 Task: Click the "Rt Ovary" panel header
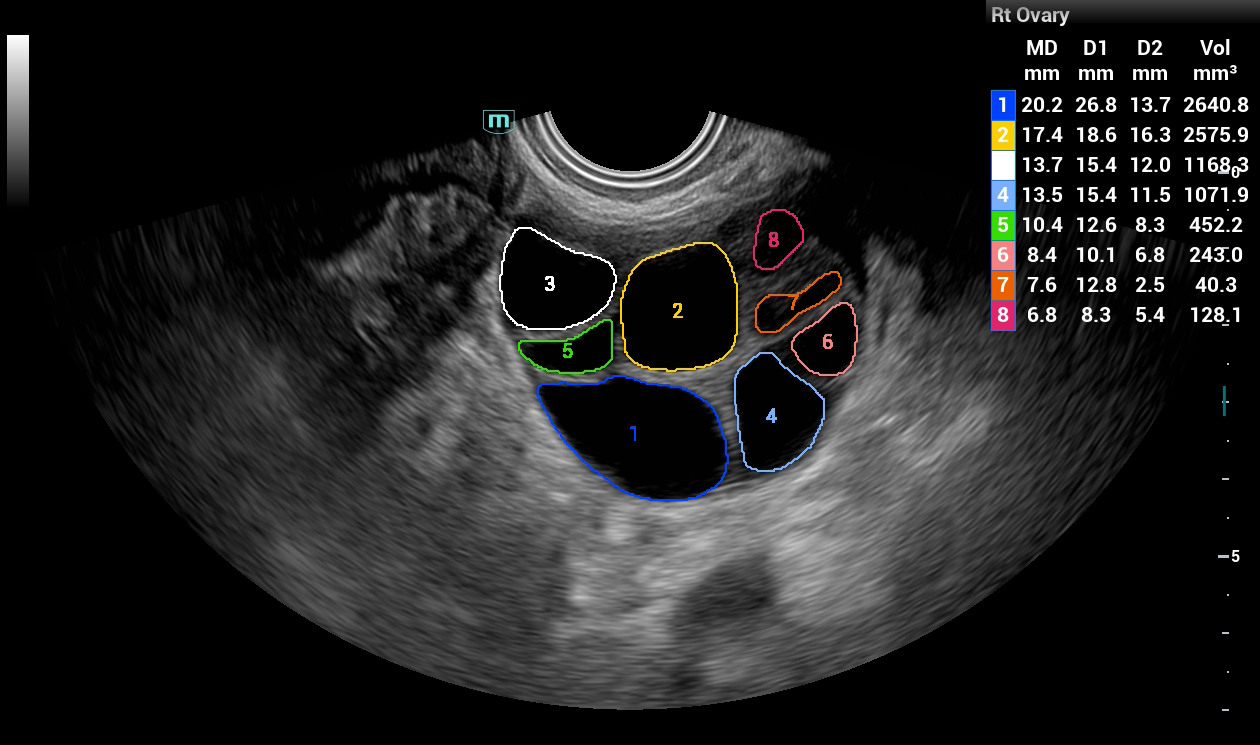(x=1030, y=15)
